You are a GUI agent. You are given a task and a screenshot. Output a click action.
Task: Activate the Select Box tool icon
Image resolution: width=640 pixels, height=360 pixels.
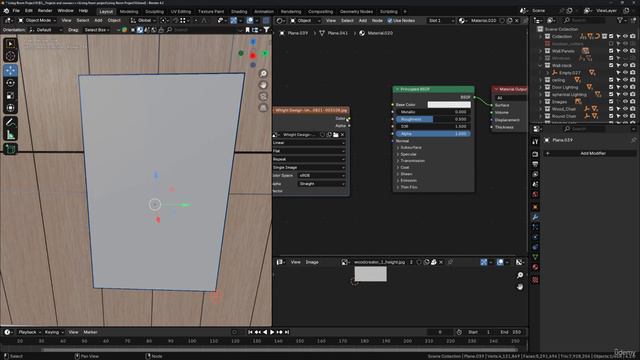coord(11,44)
